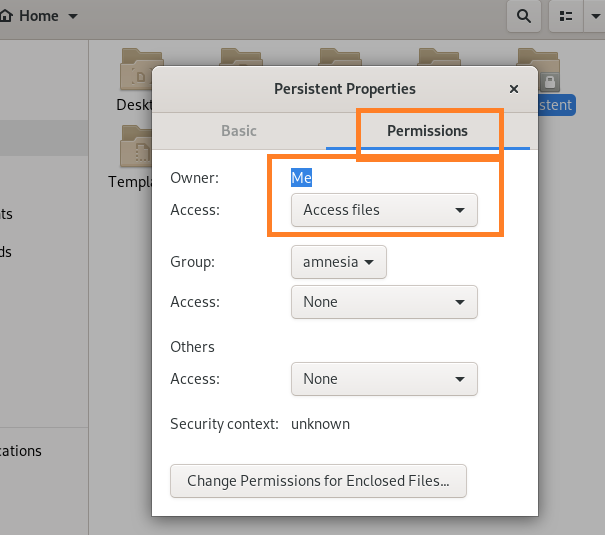Click the highlighted Persistent folder label
Viewport: 605px width, 535px height.
(556, 105)
